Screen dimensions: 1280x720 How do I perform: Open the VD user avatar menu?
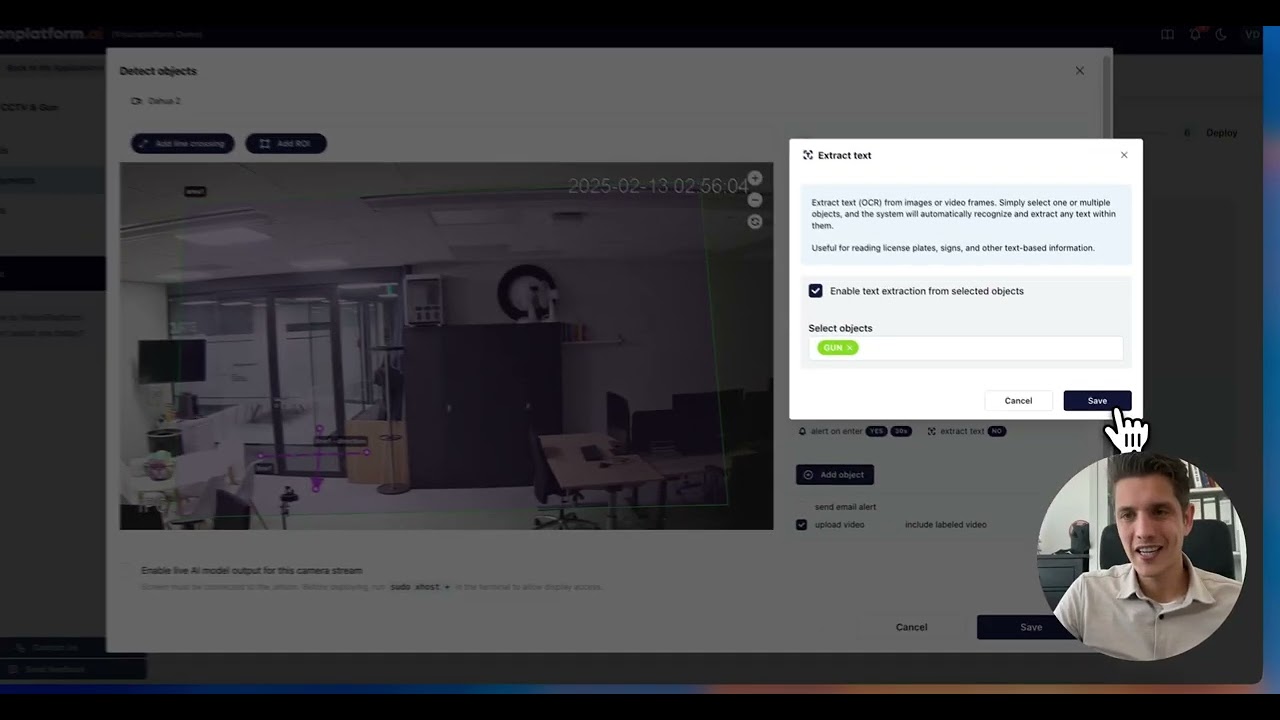coord(1252,34)
